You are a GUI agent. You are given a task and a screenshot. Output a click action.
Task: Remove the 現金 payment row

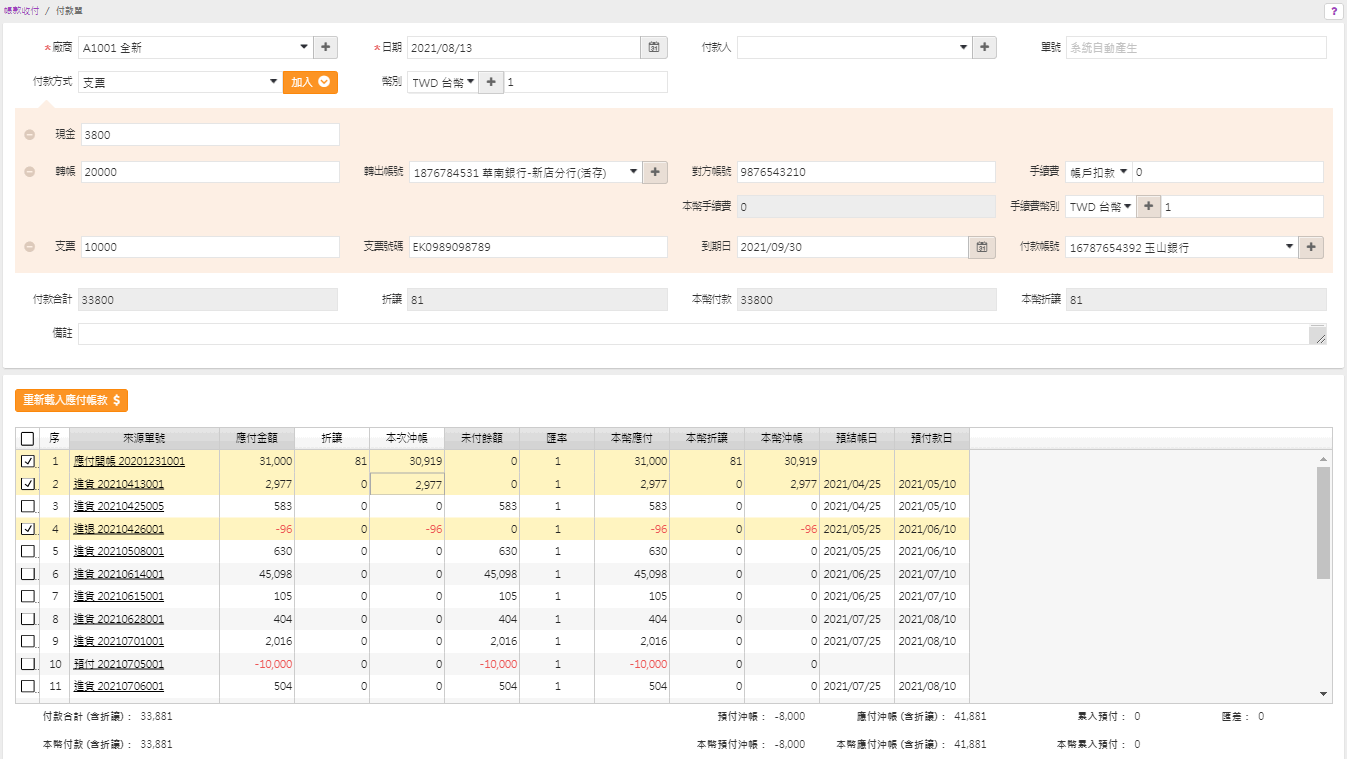(29, 134)
